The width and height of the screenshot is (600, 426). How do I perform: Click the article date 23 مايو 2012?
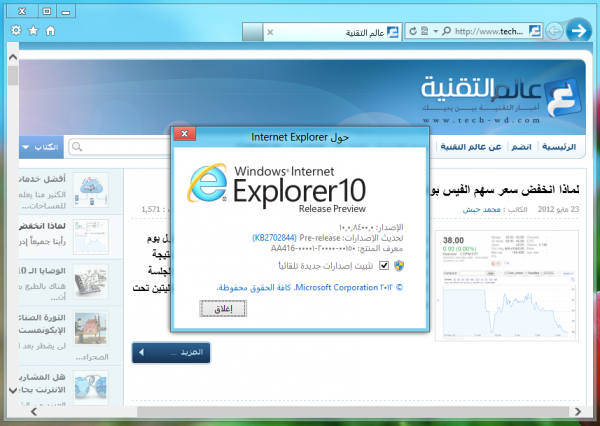[x=558, y=209]
